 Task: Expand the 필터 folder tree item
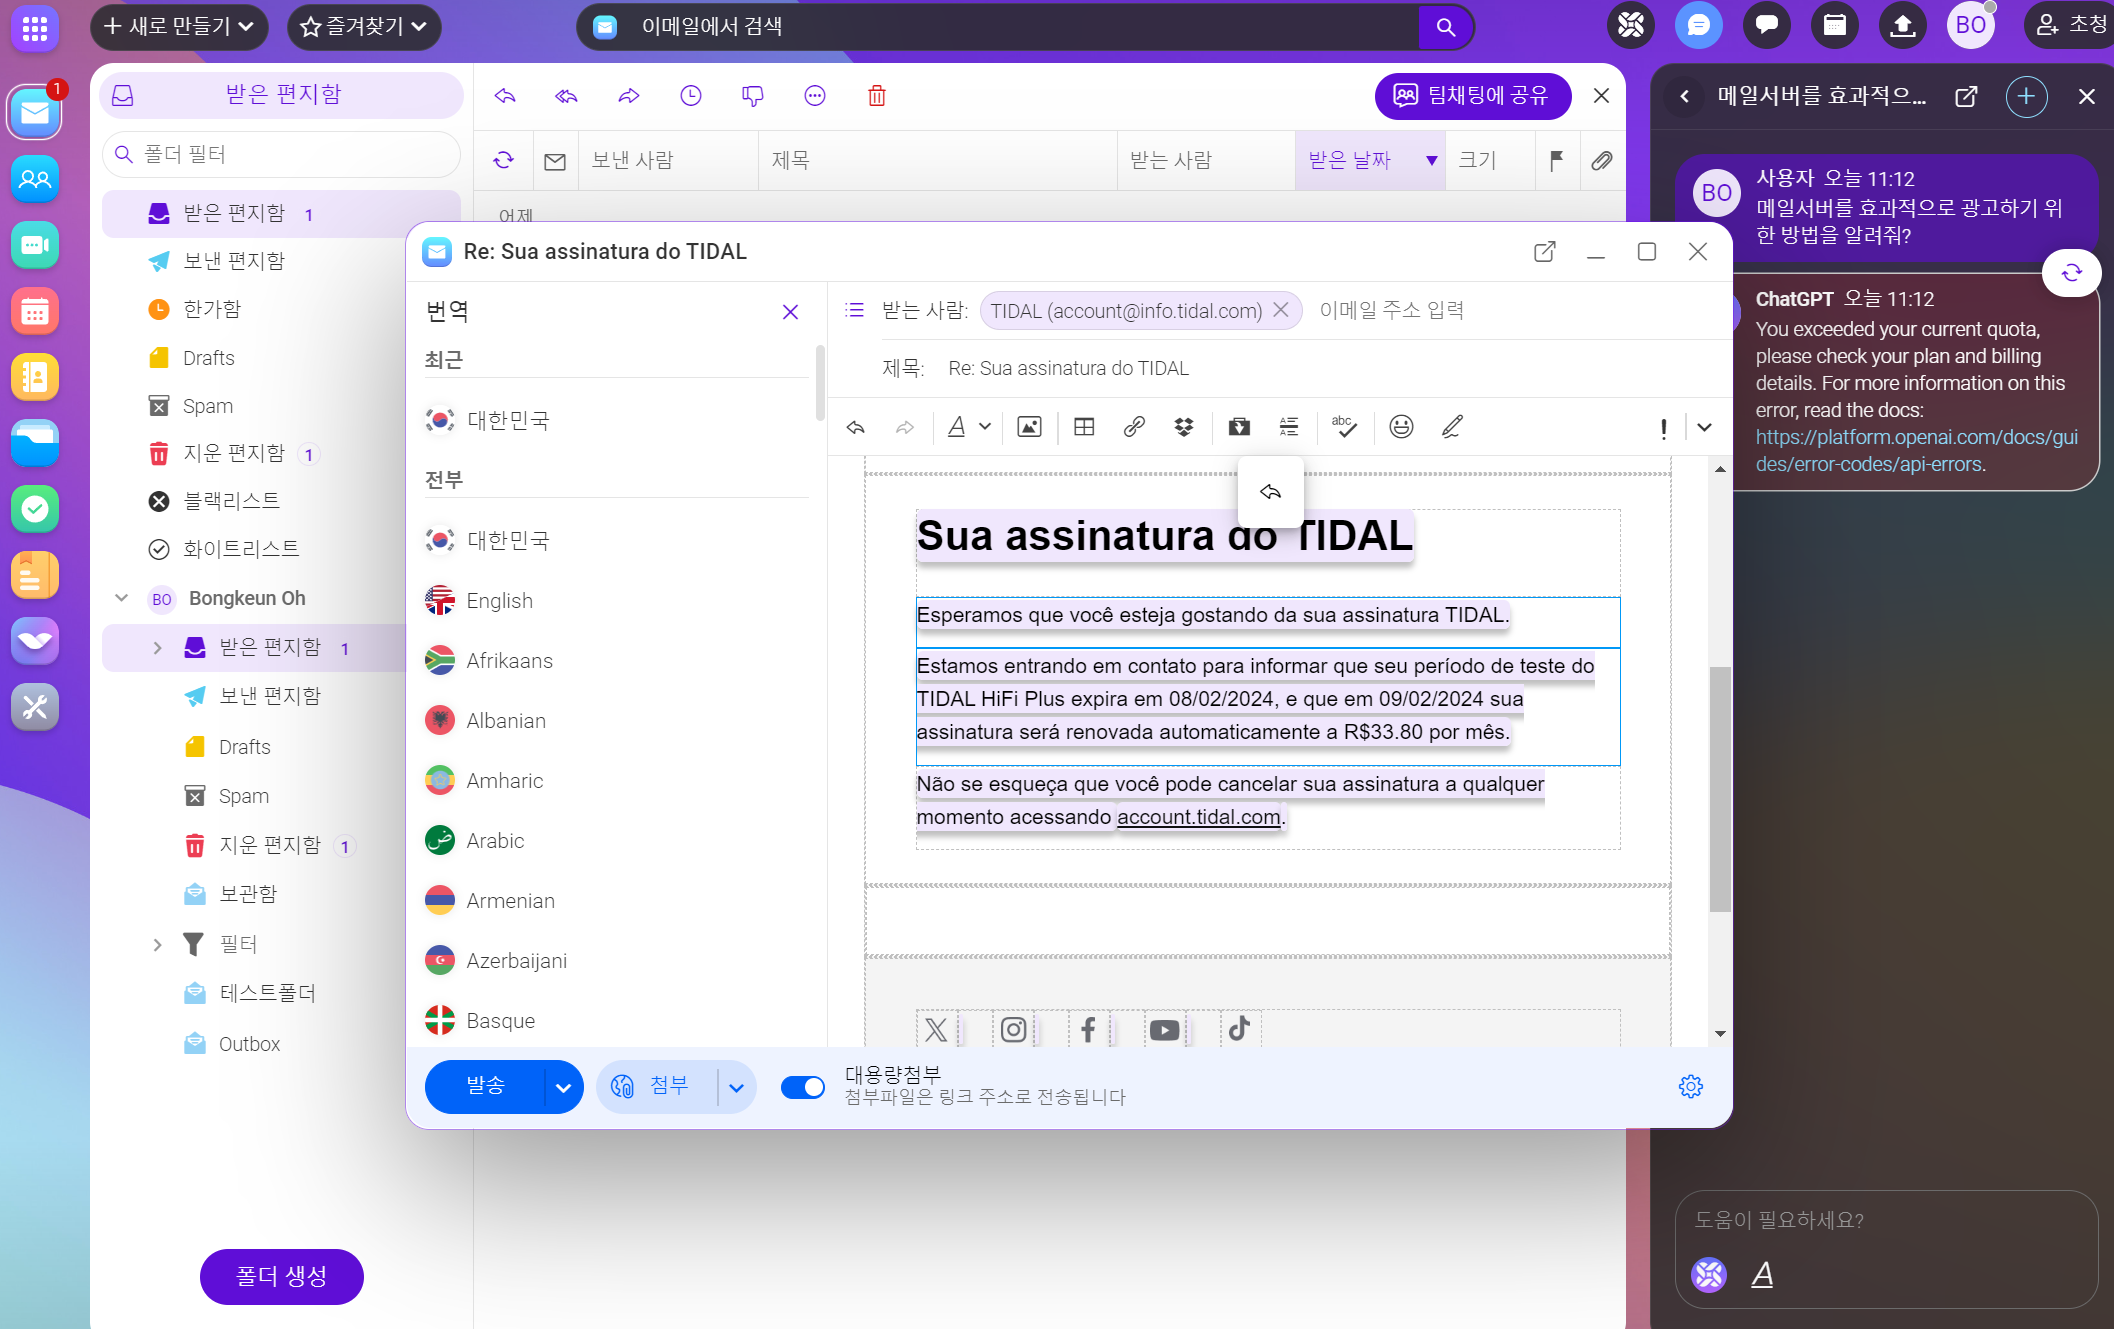pos(157,944)
